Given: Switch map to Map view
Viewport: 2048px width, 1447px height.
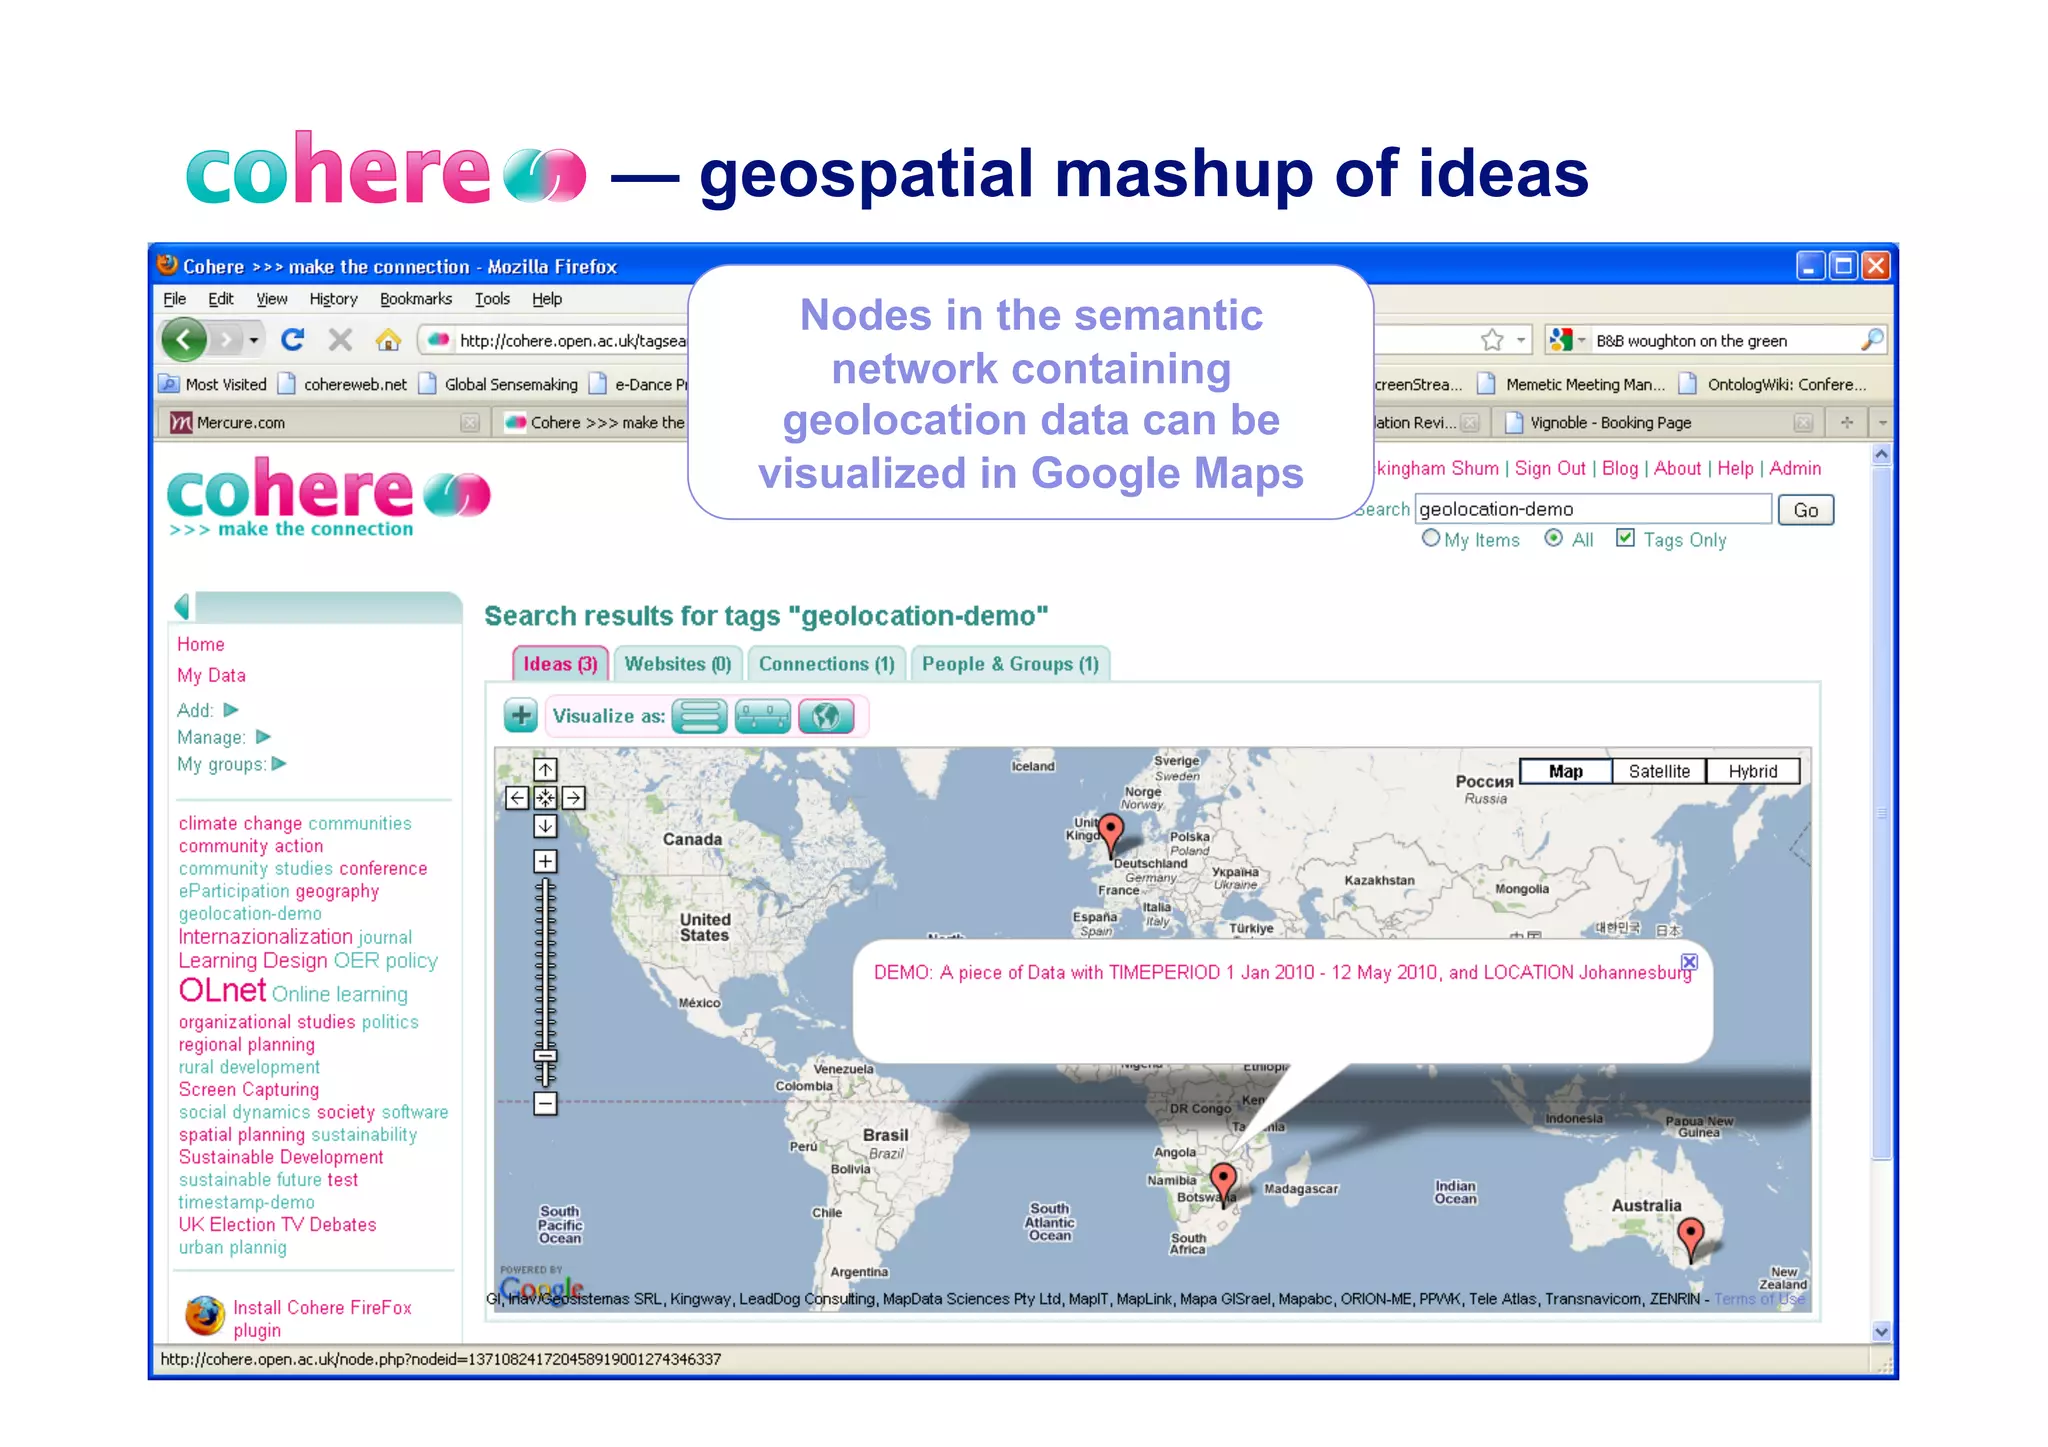Looking at the screenshot, I should click(1566, 771).
